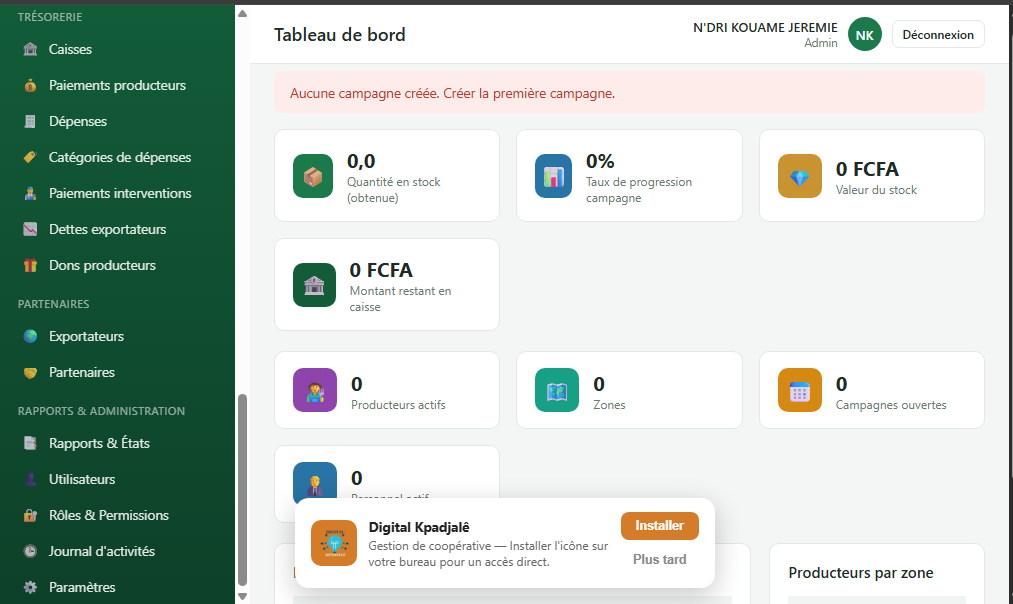The height and width of the screenshot is (604, 1013).
Task: Click the gear icon for Paramètres
Action: coord(30,587)
